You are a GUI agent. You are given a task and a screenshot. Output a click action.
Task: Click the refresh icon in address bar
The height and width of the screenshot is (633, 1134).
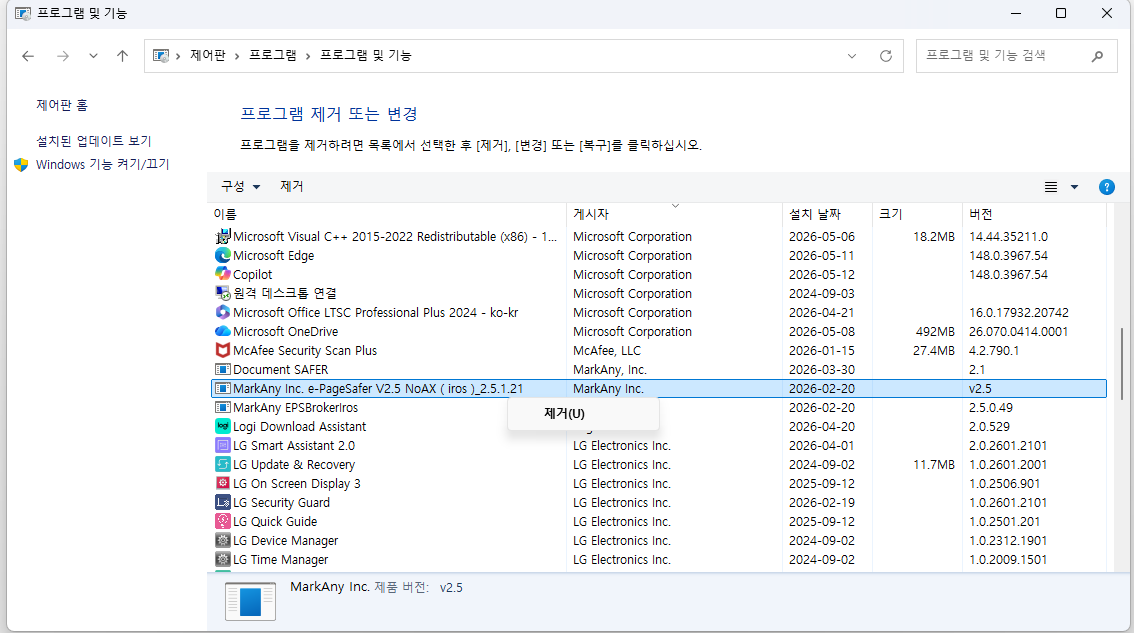(886, 56)
